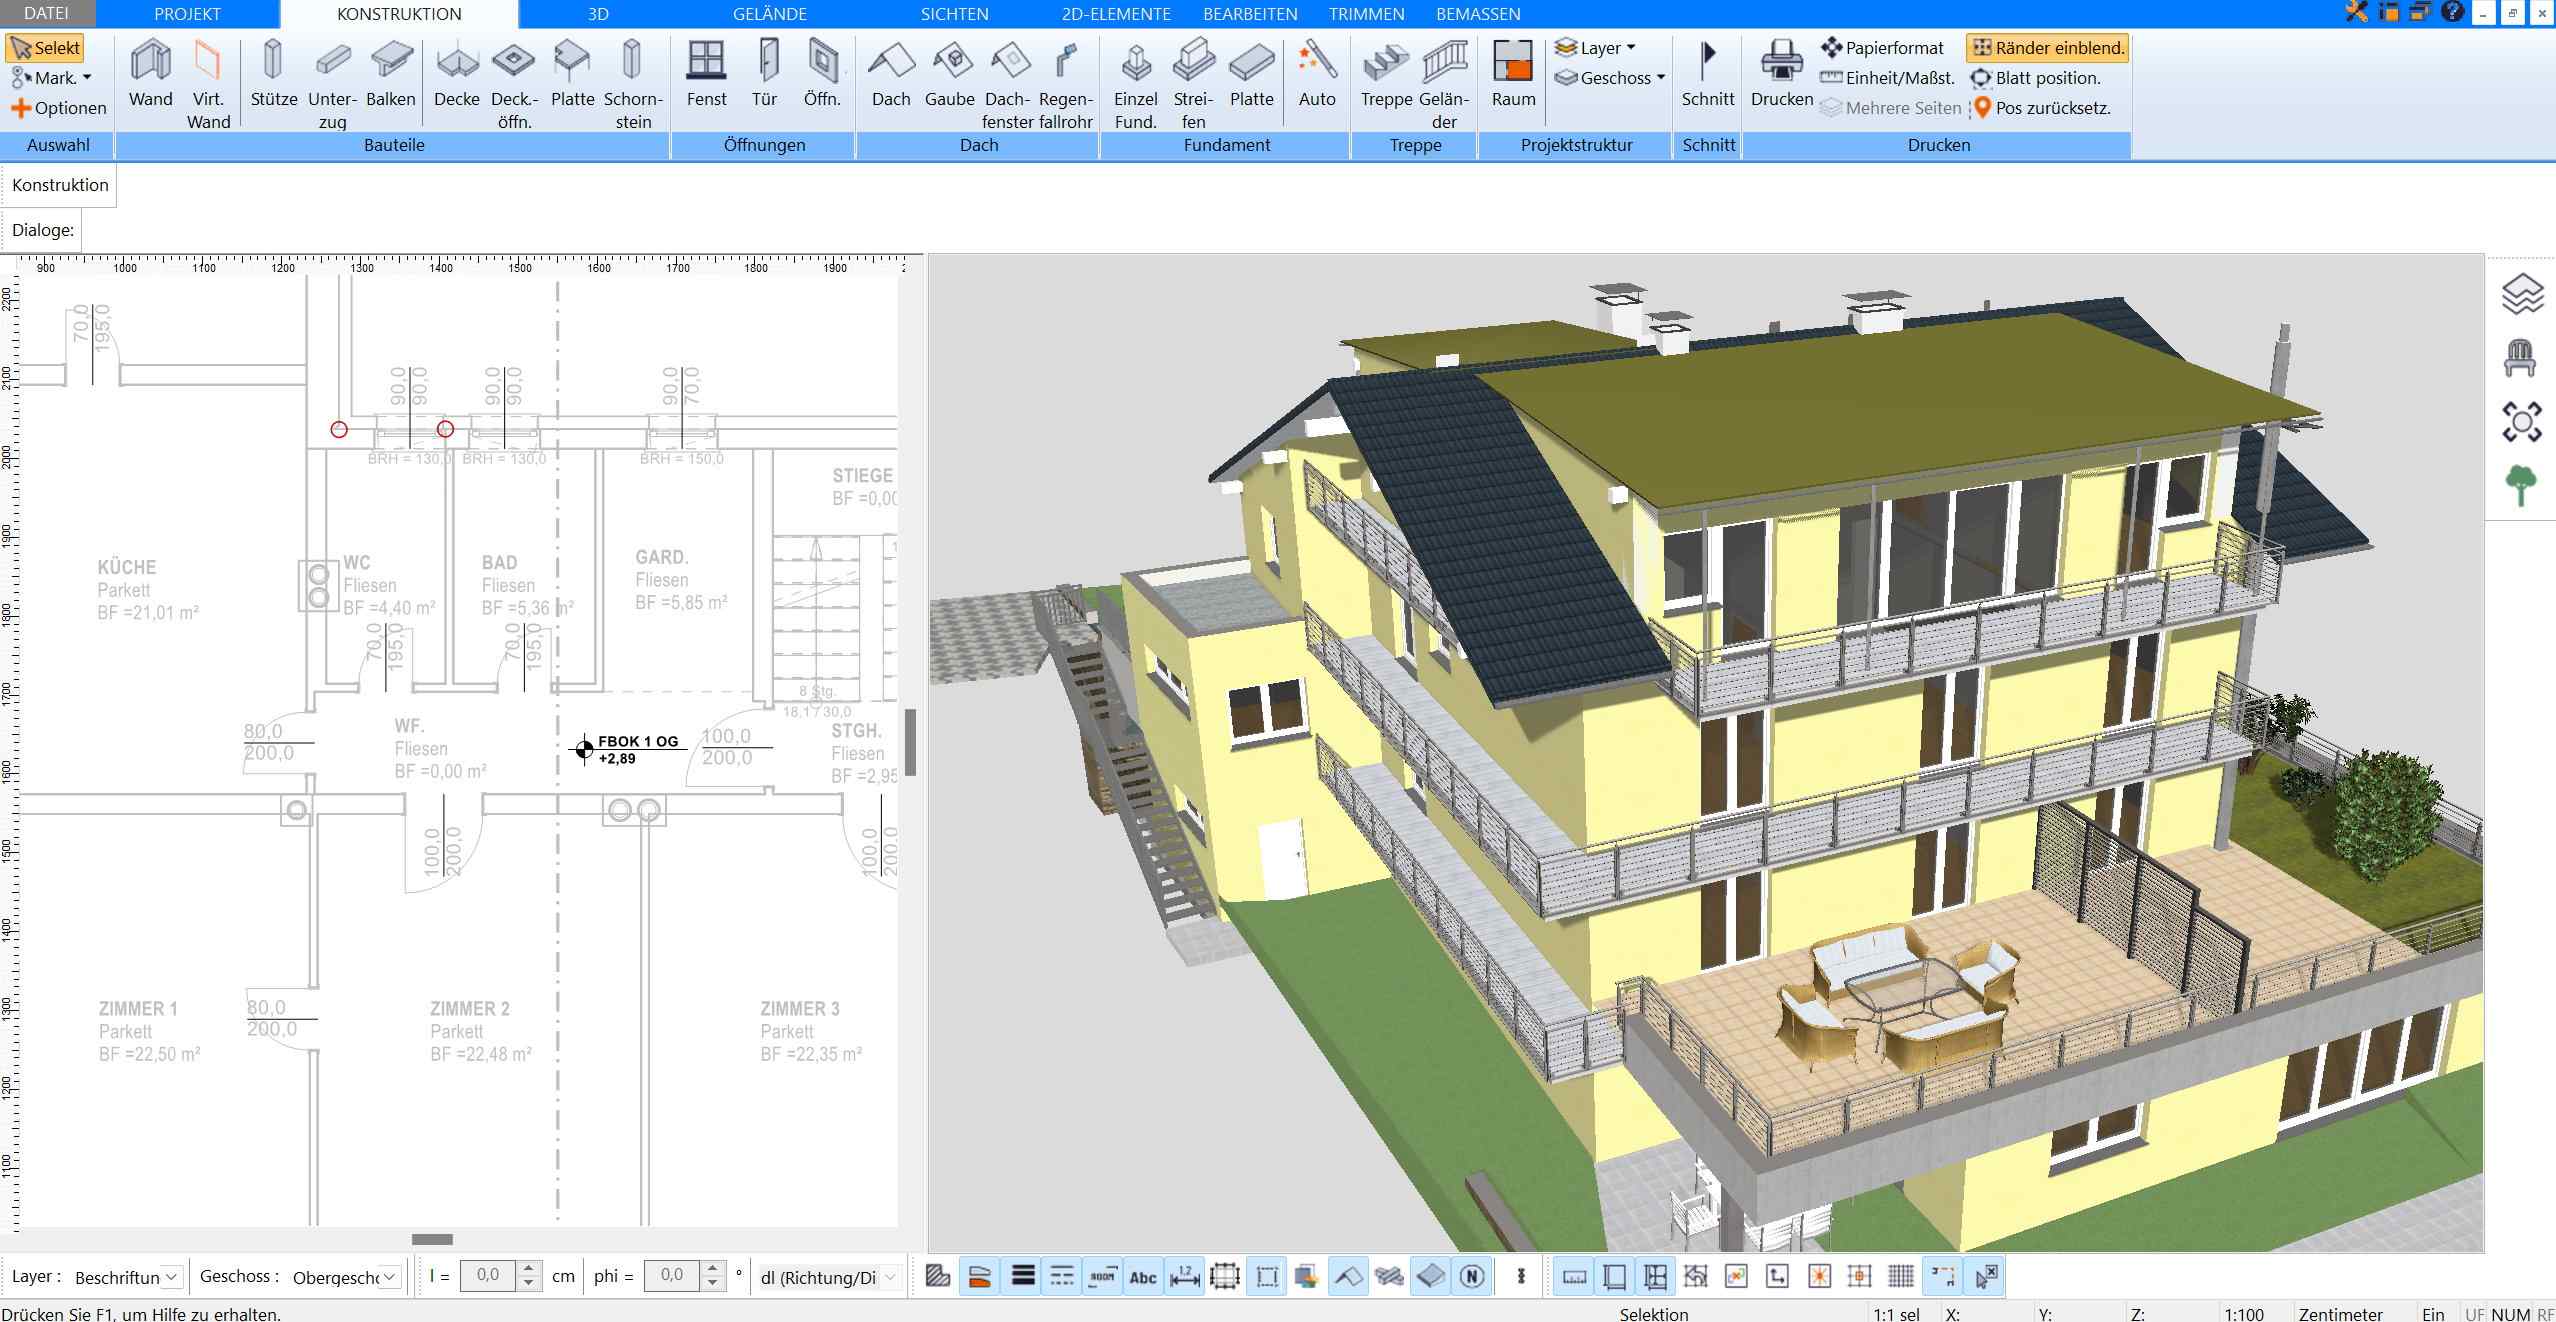The width and height of the screenshot is (2556, 1322).
Task: Choose the Einzel Fund. foundation tool
Action: [x=1135, y=84]
